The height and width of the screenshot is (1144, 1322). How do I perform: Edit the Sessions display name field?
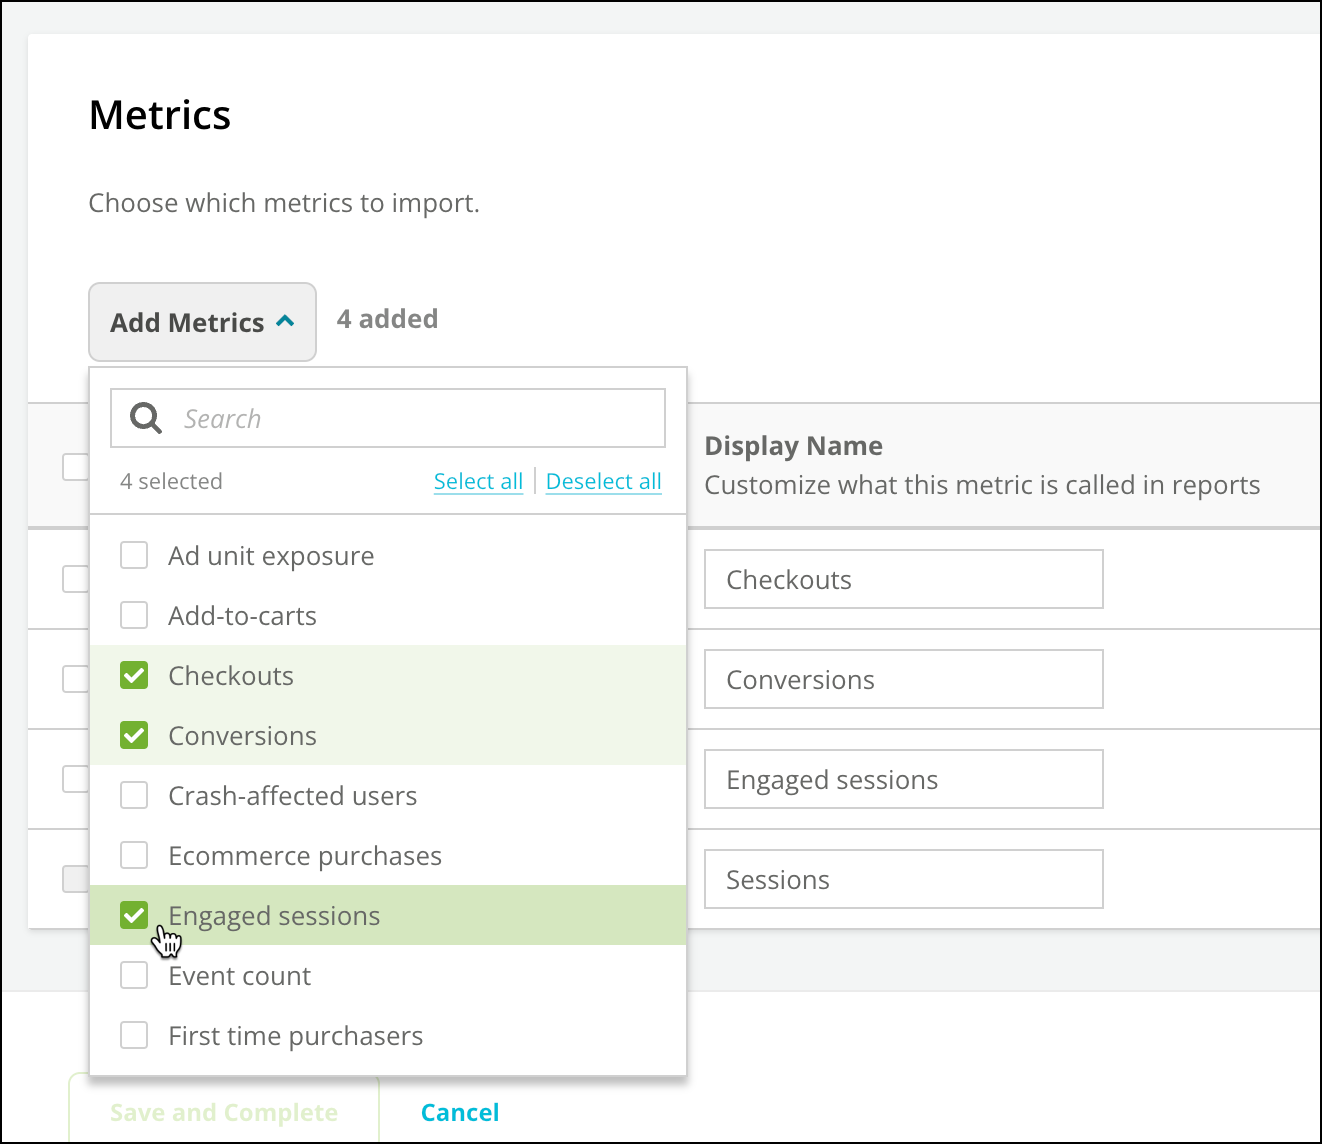(904, 879)
